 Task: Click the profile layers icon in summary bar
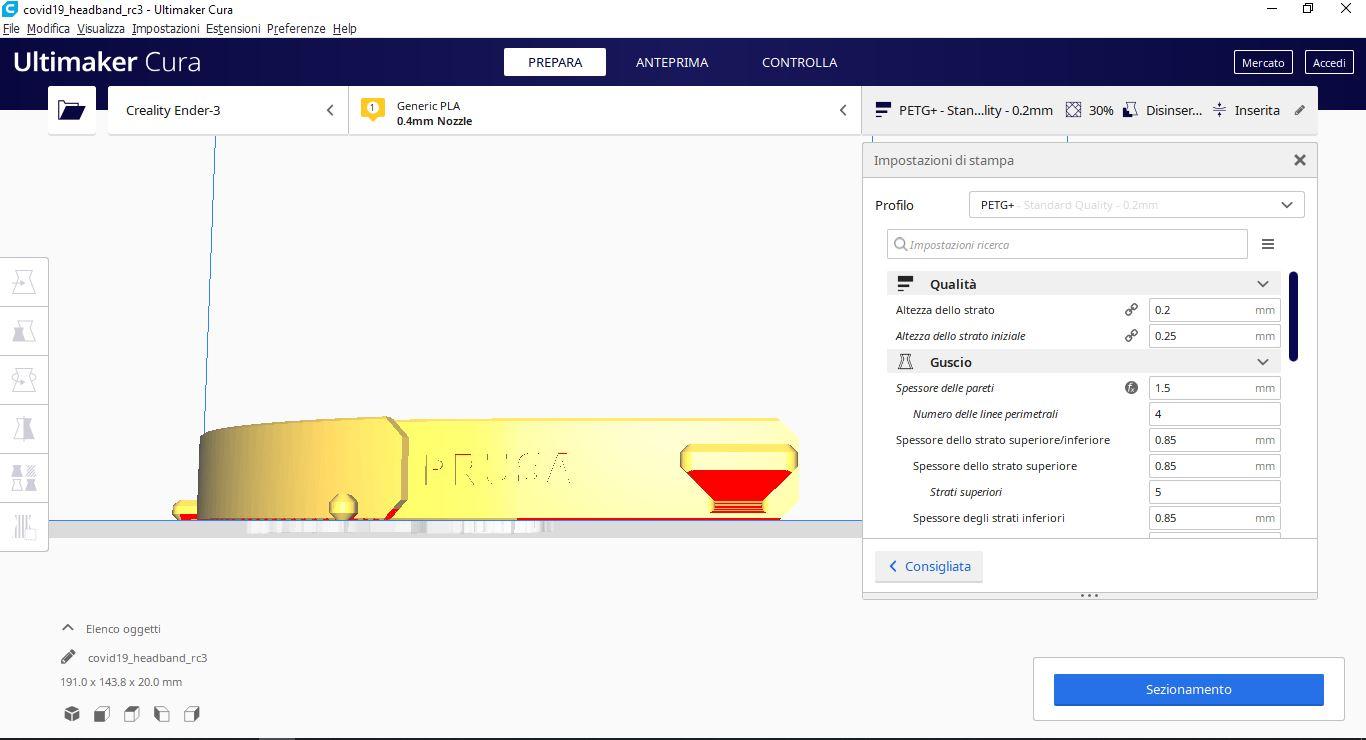(x=883, y=110)
